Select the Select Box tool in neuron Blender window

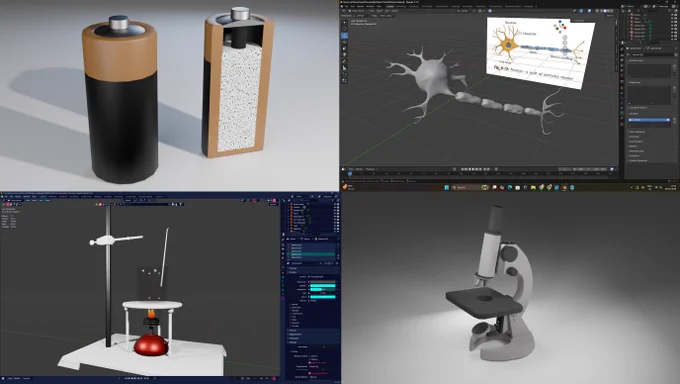coord(344,22)
